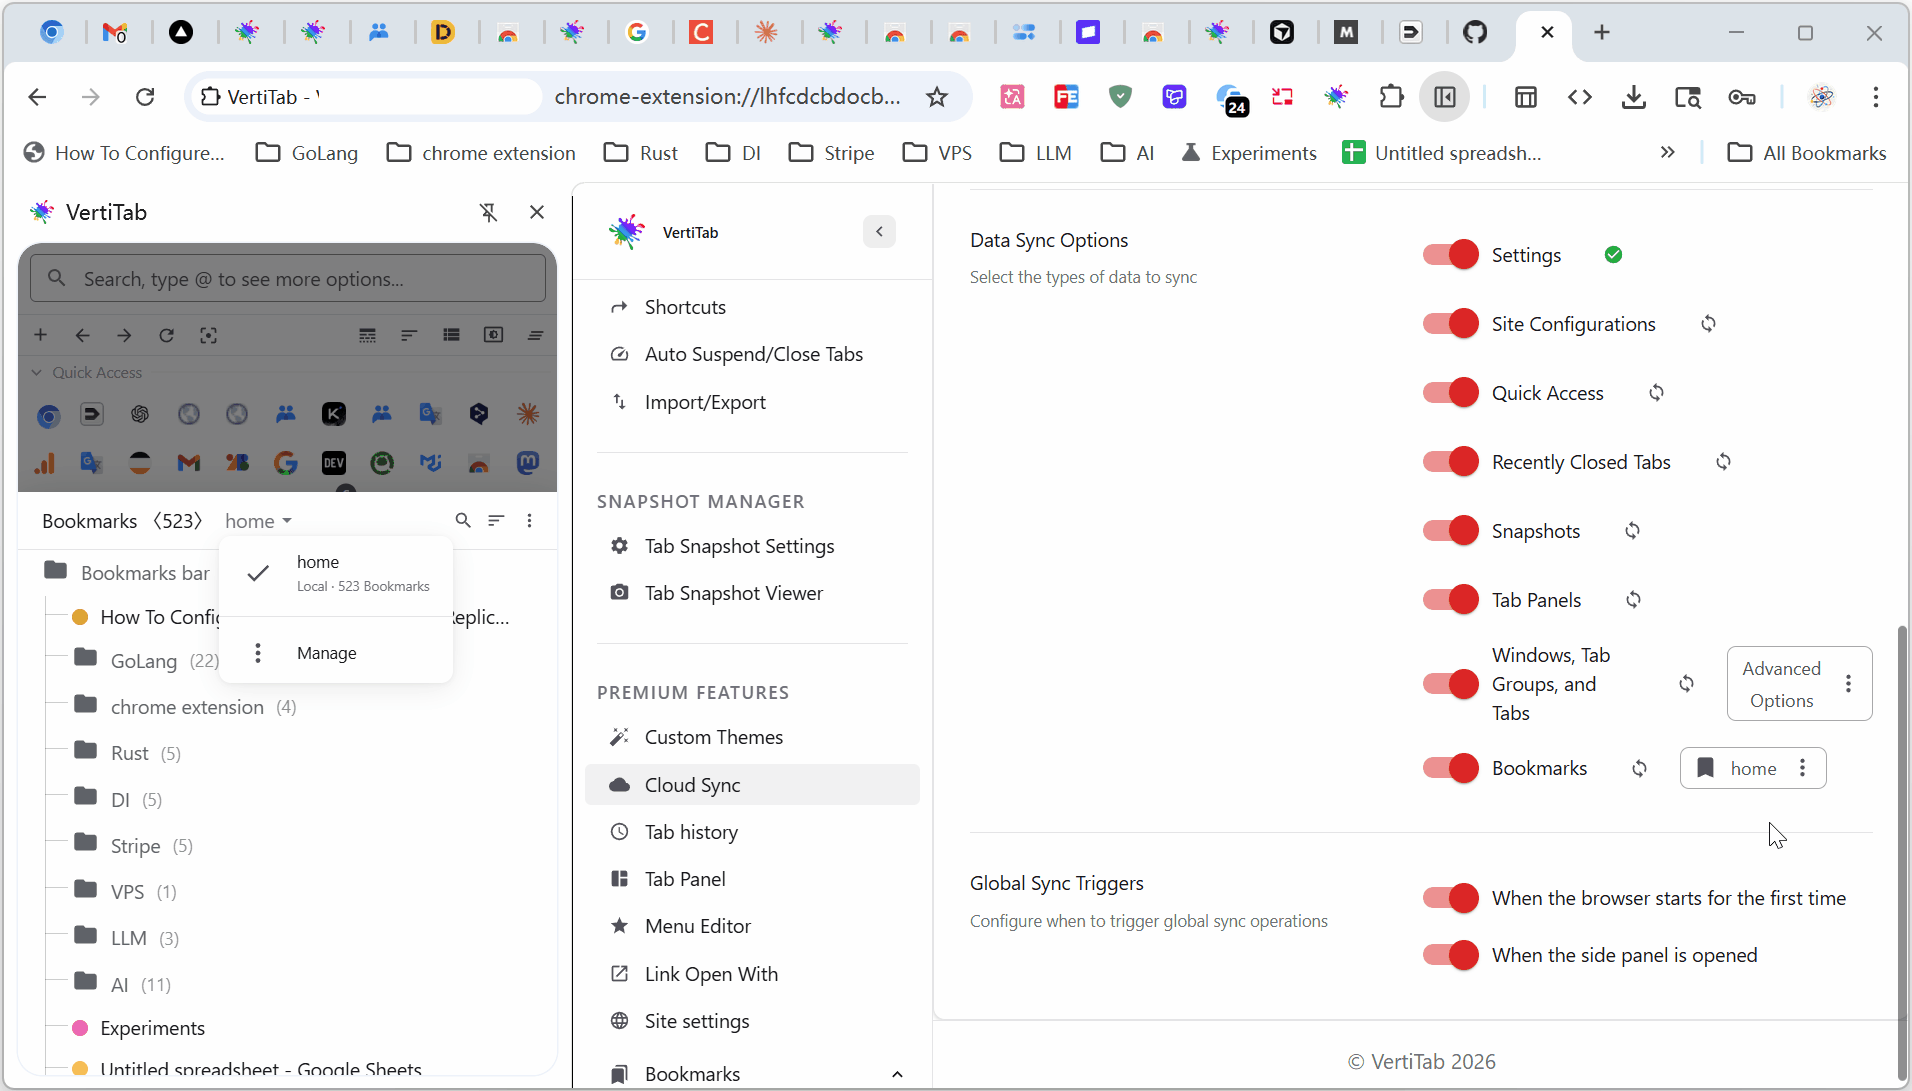Open the three-dot menu on the home bookmark button
Image resolution: width=1912 pixels, height=1091 pixels.
1802,768
